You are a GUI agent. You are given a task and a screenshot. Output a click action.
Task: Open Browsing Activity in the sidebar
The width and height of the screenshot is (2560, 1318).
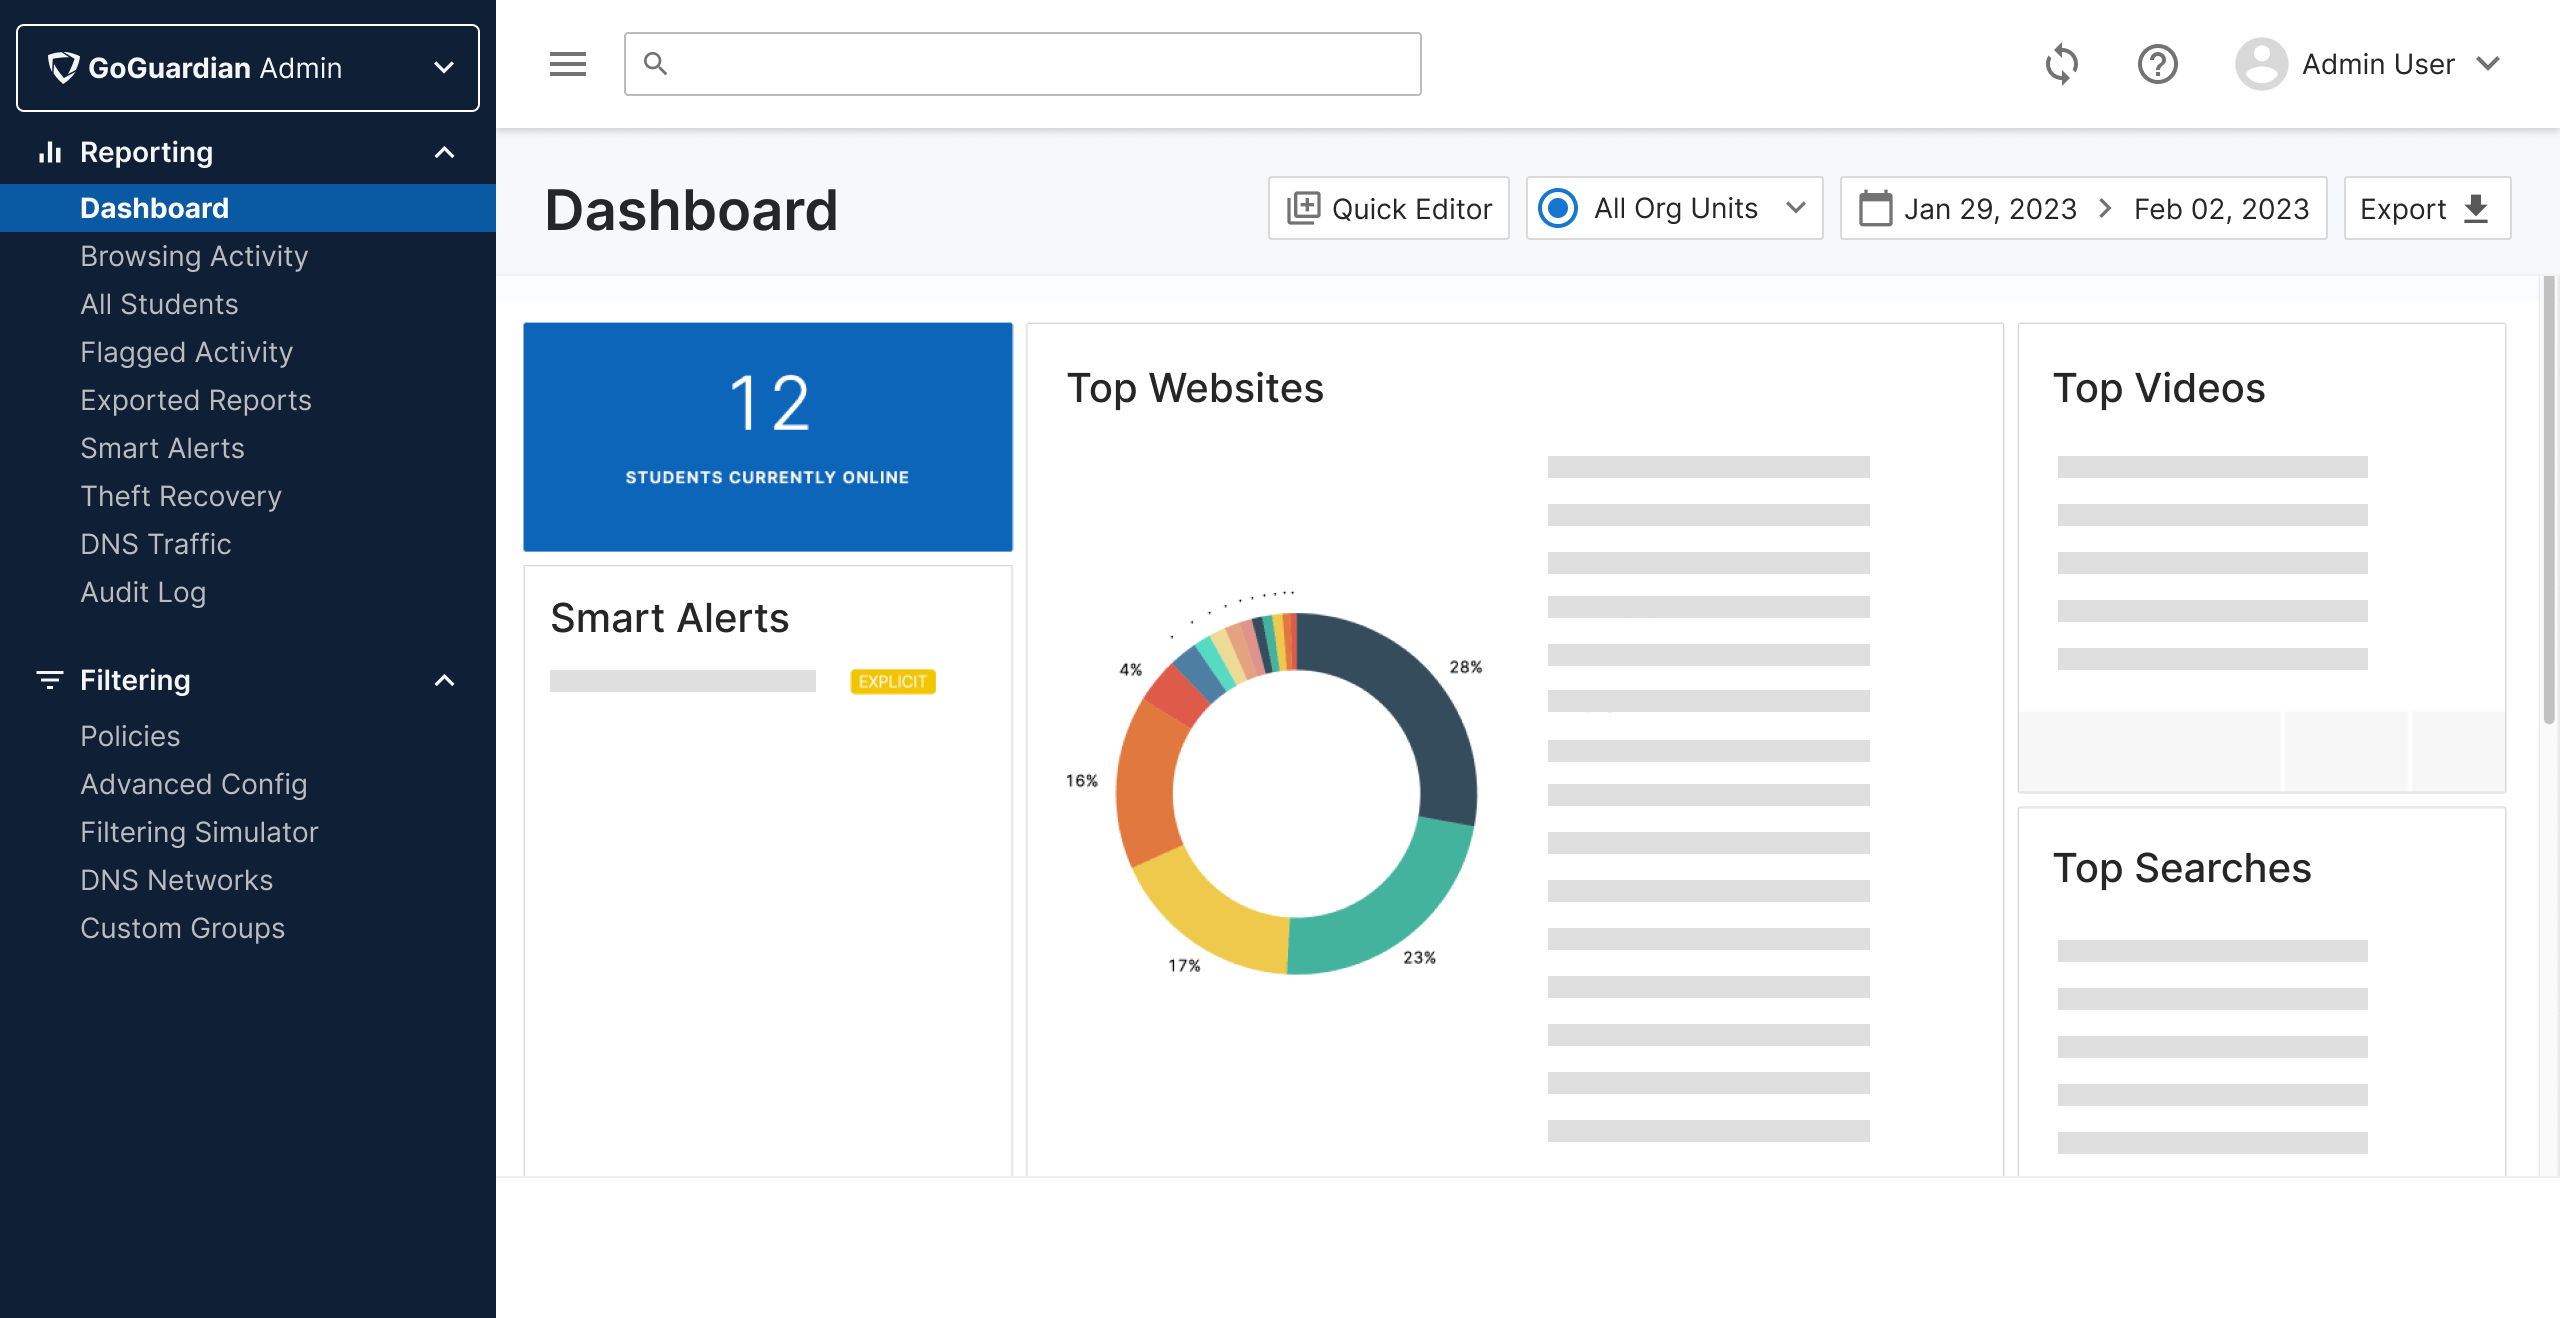(x=194, y=256)
